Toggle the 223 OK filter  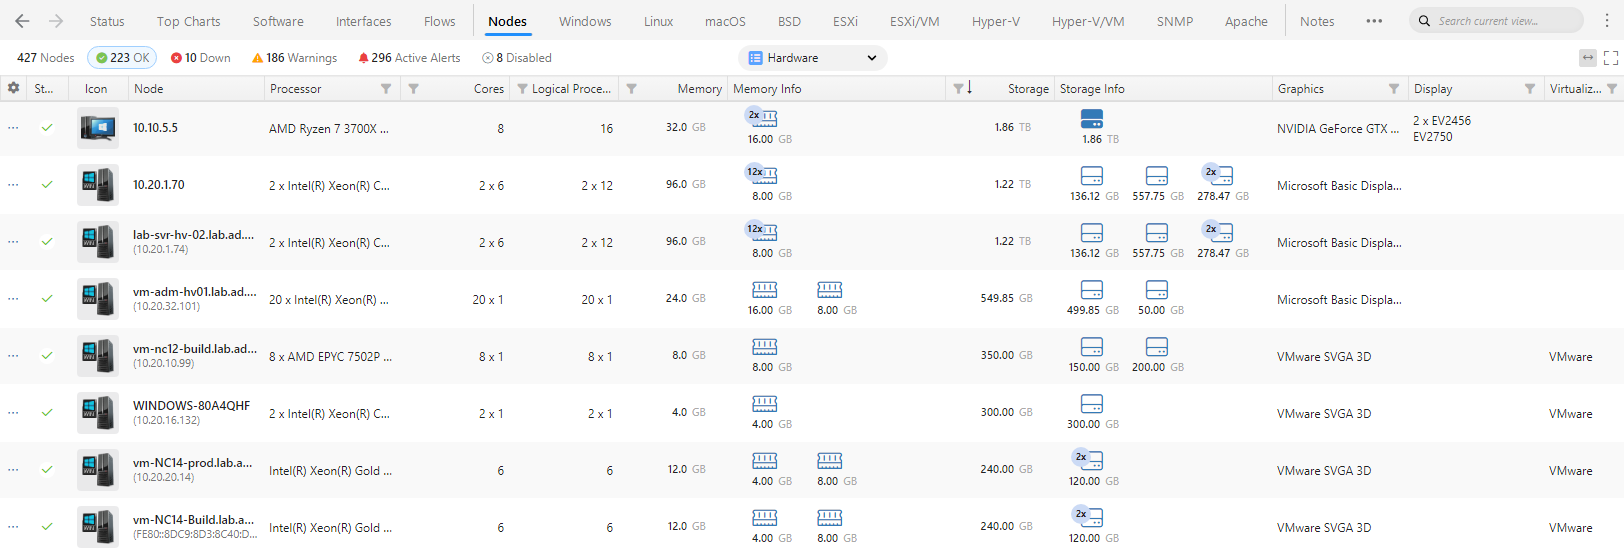pos(122,58)
